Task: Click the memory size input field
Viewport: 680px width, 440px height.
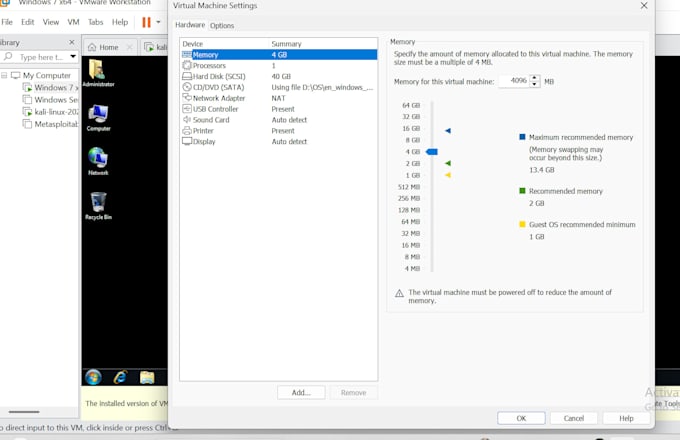Action: pyautogui.click(x=514, y=81)
